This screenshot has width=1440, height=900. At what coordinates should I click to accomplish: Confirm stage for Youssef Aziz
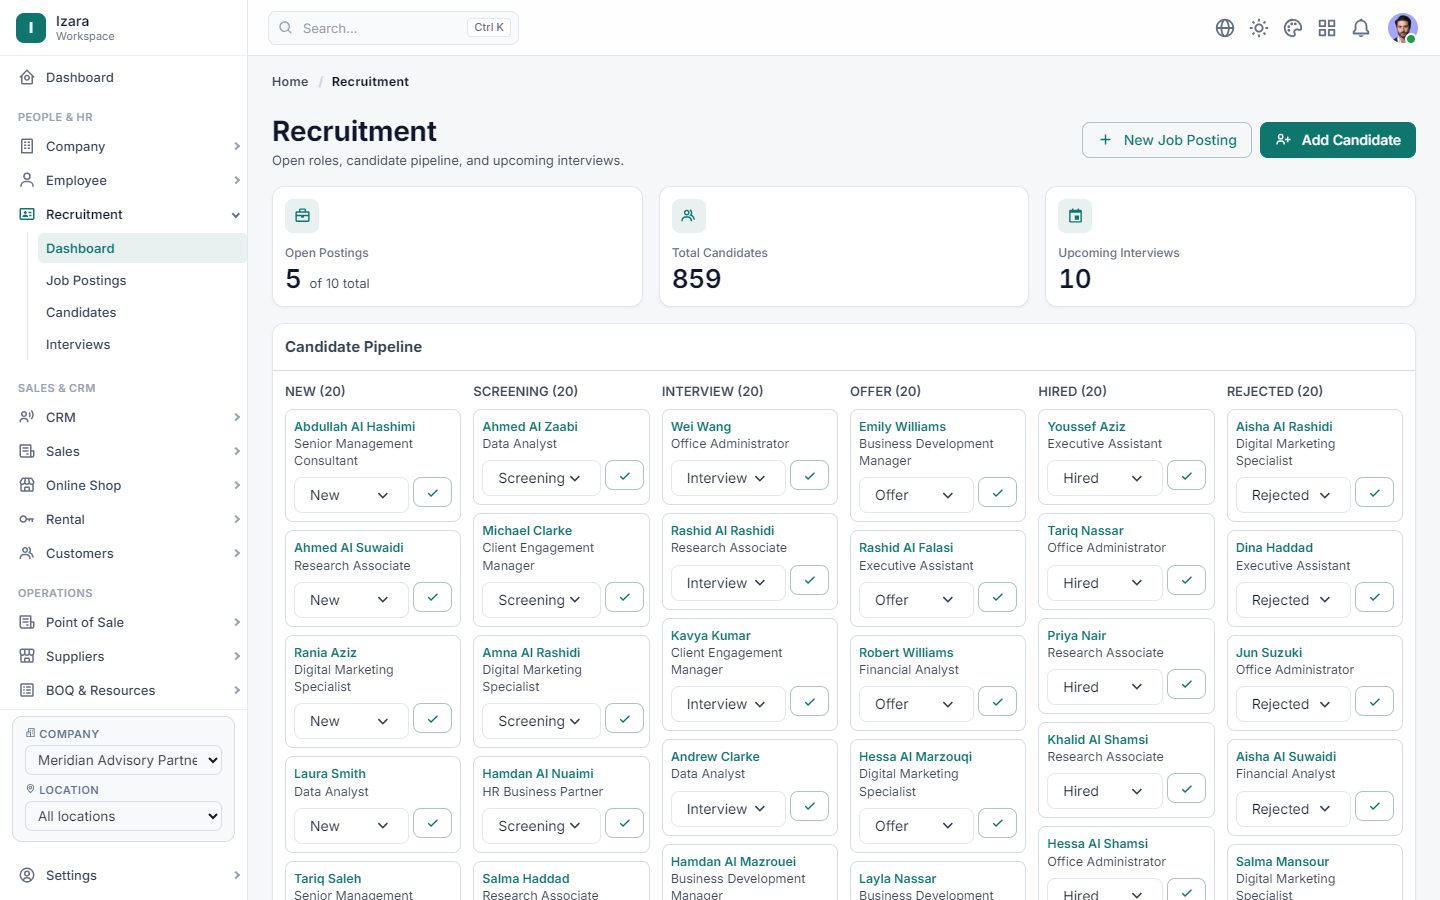[x=1187, y=476]
